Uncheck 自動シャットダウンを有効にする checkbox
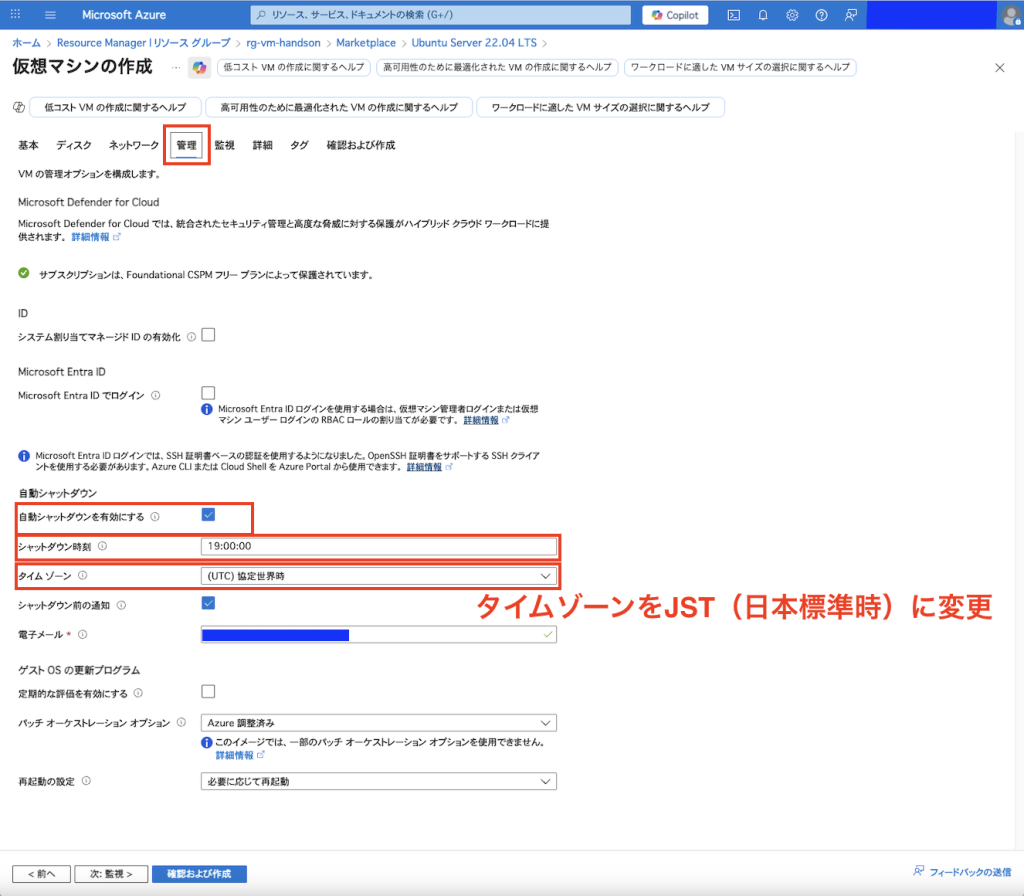This screenshot has width=1024, height=896. (208, 515)
